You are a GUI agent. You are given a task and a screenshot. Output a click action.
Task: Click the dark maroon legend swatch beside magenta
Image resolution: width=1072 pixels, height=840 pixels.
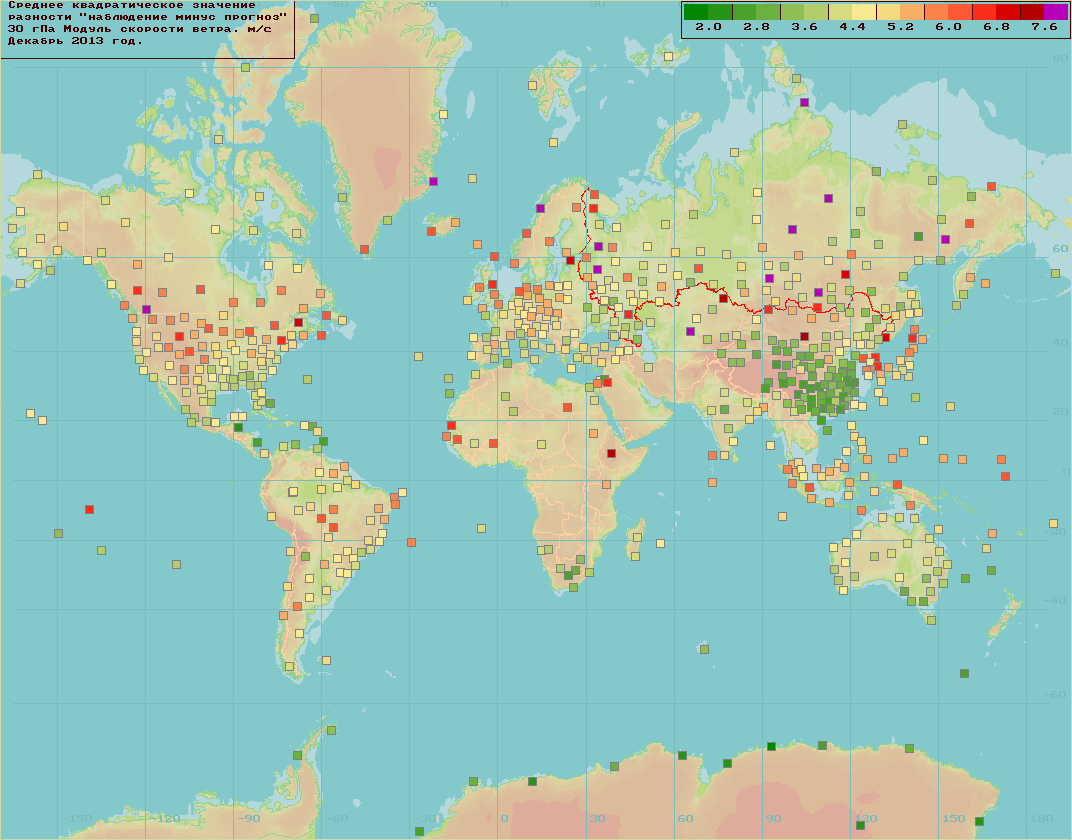(1032, 12)
